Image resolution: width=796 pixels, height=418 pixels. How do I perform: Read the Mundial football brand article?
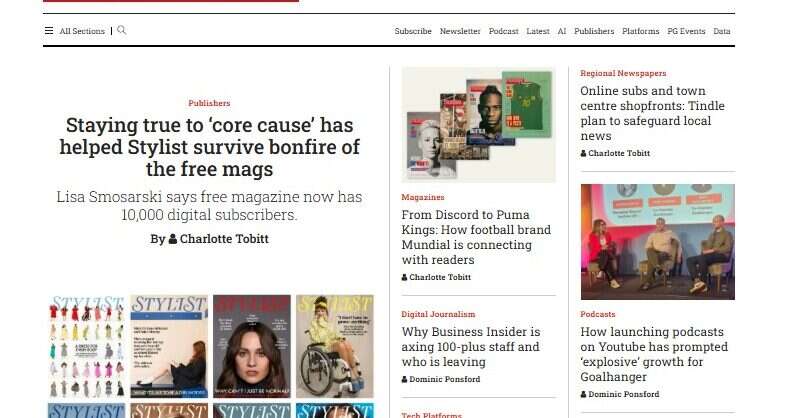[x=476, y=237]
